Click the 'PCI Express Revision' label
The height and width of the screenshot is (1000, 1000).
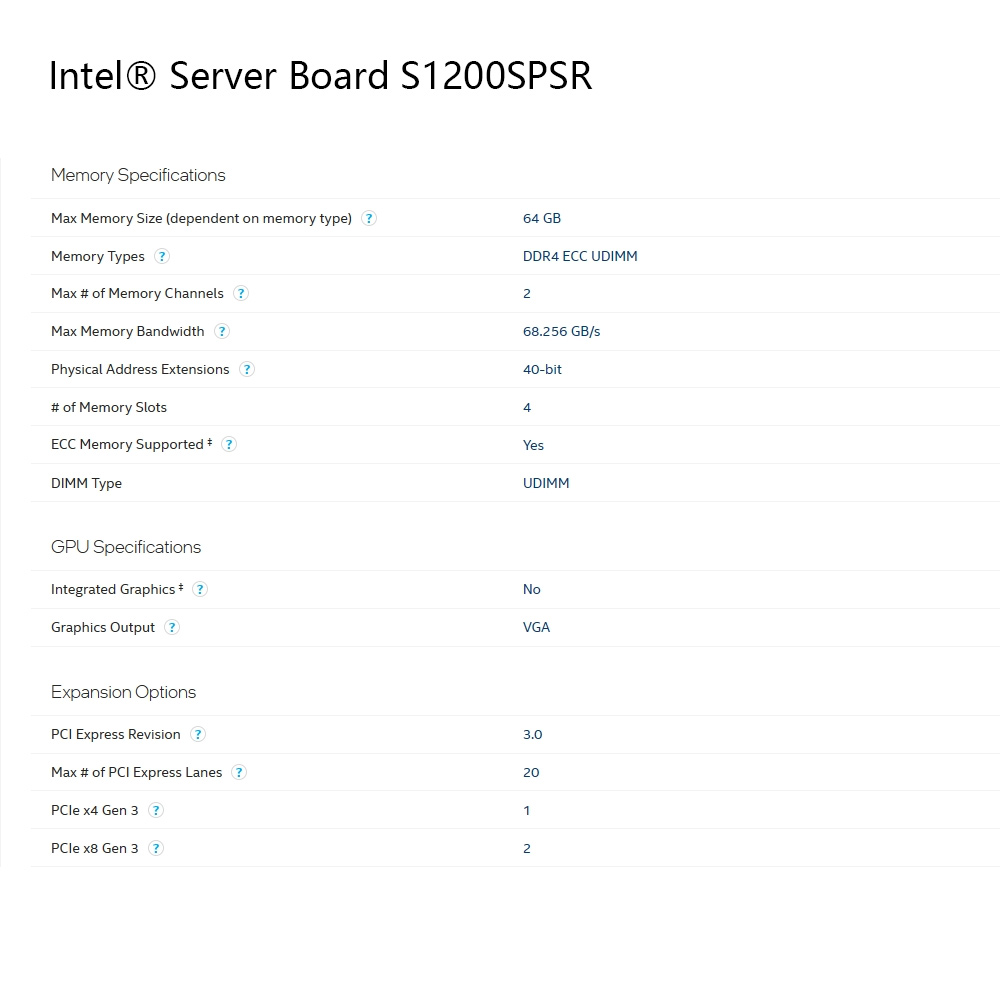pyautogui.click(x=115, y=734)
